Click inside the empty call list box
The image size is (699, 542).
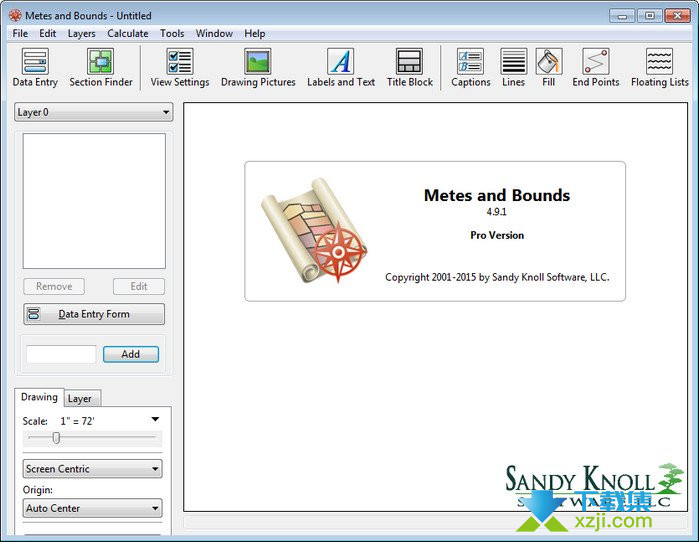point(94,201)
